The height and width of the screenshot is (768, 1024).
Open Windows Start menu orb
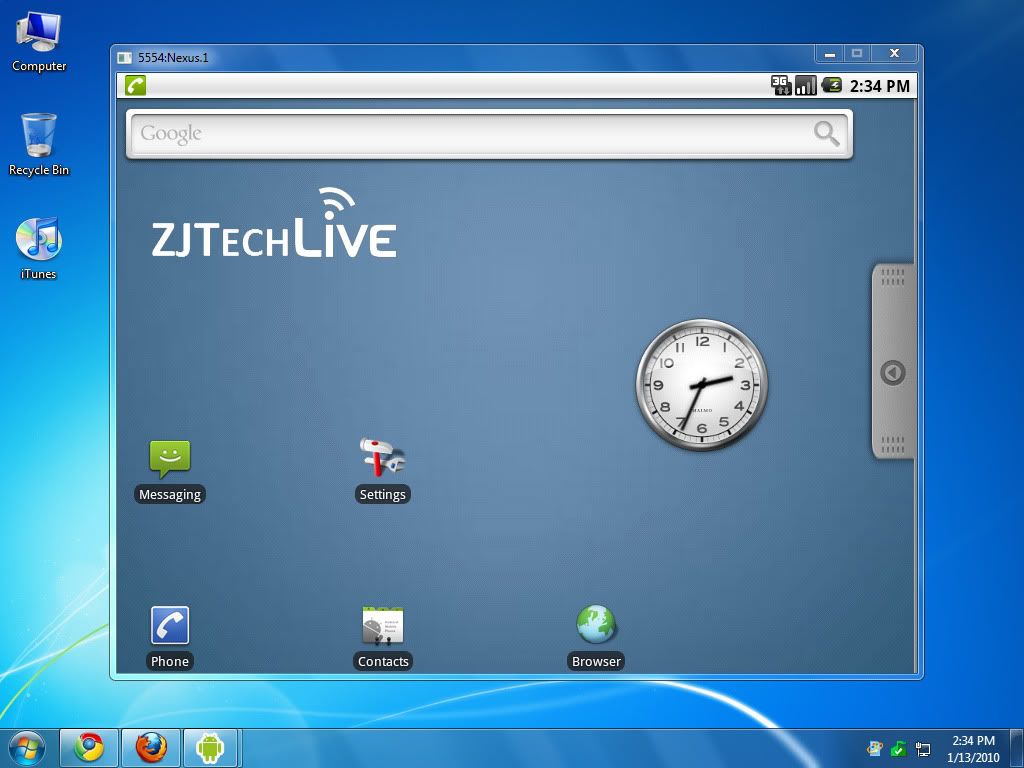(26, 747)
